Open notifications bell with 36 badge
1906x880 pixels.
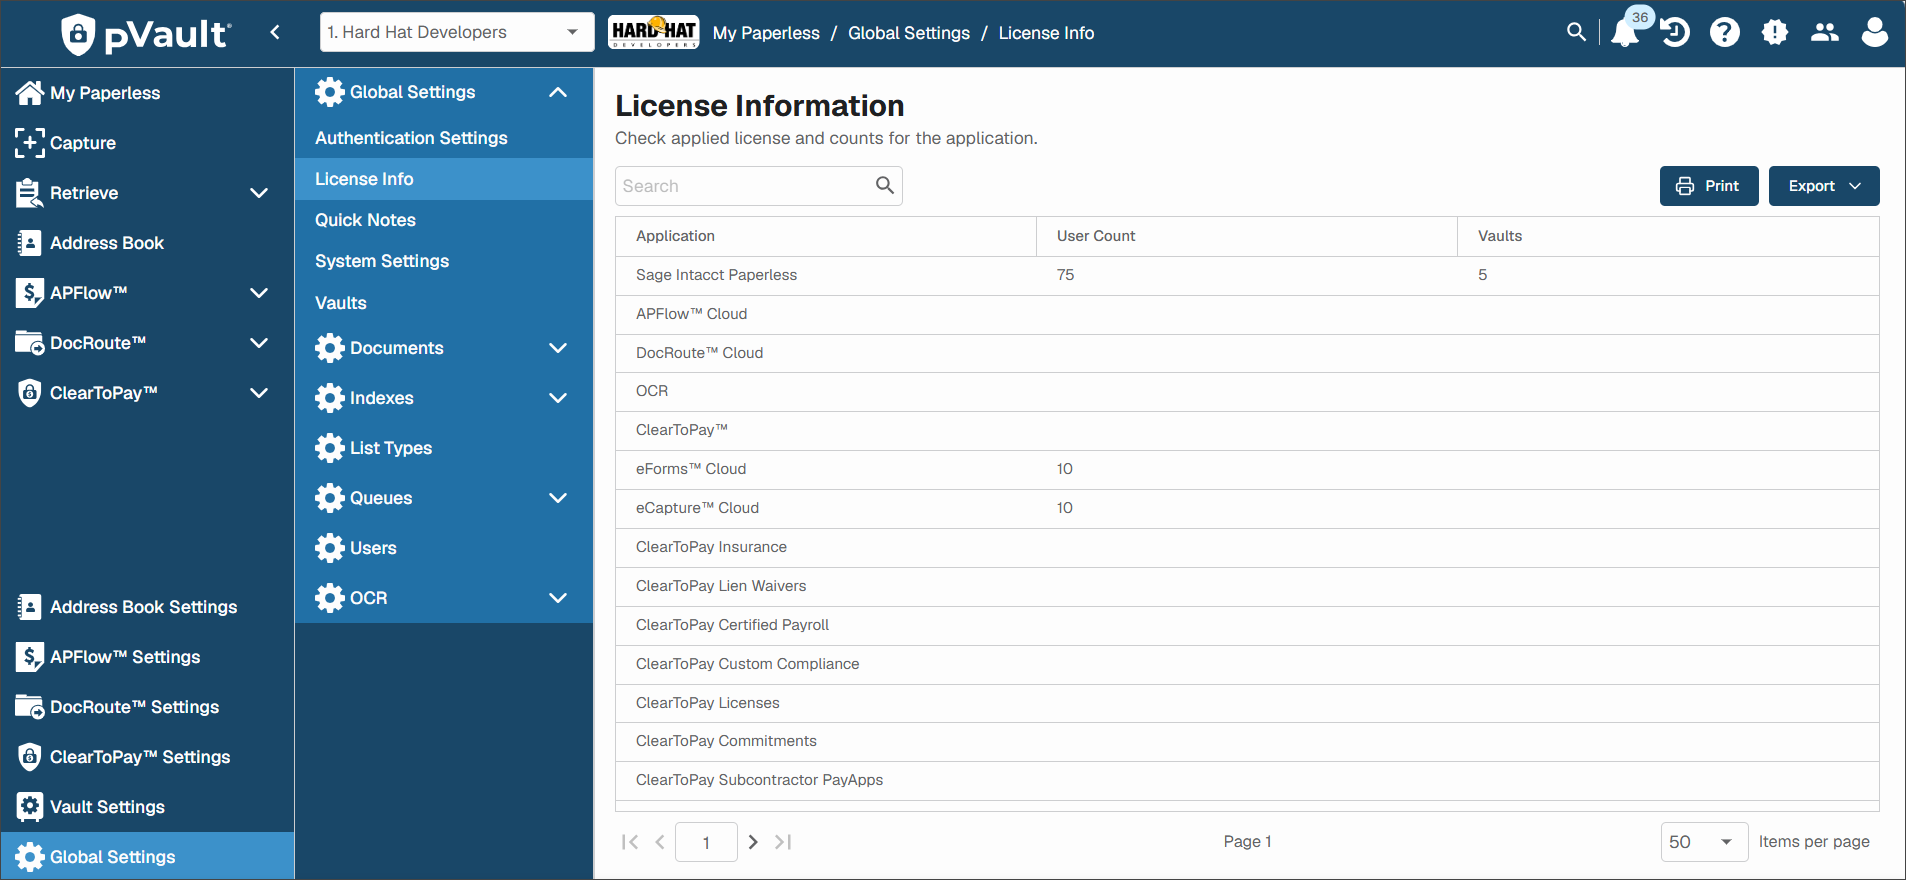coord(1626,32)
